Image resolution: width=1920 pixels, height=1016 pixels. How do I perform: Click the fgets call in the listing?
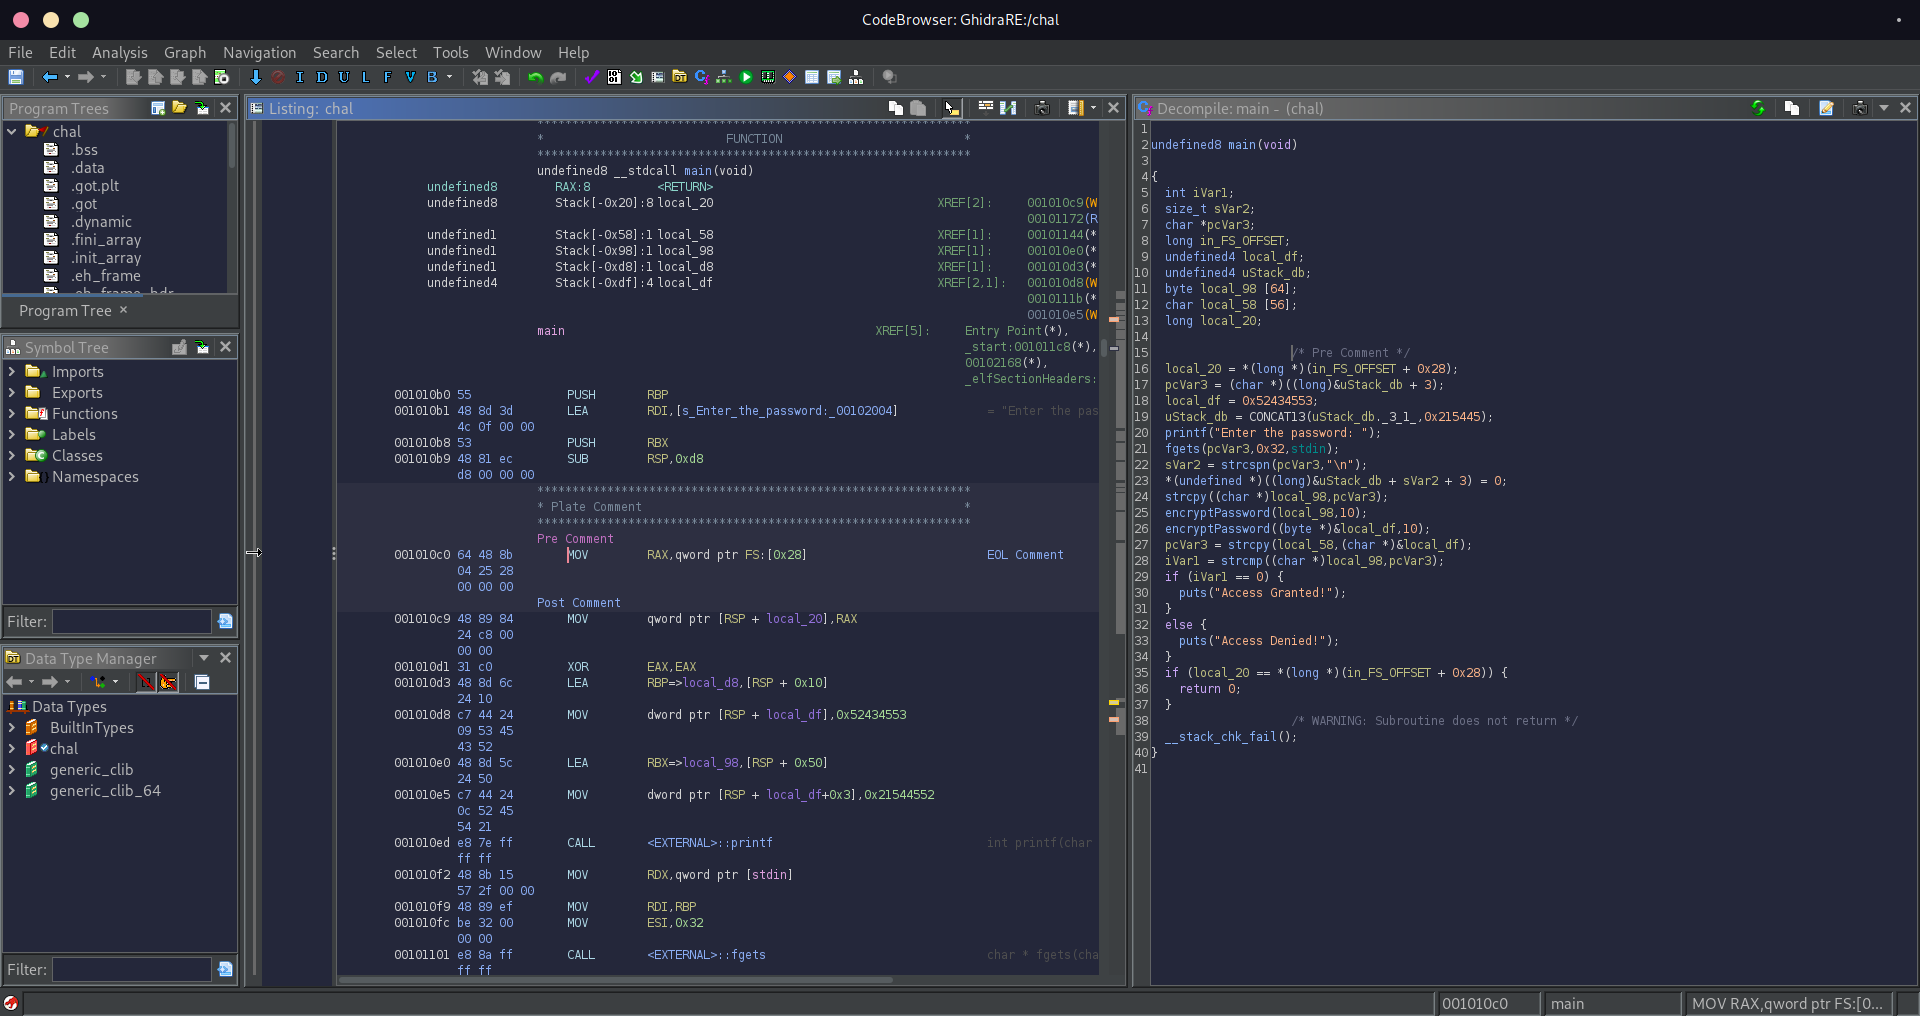tap(706, 955)
